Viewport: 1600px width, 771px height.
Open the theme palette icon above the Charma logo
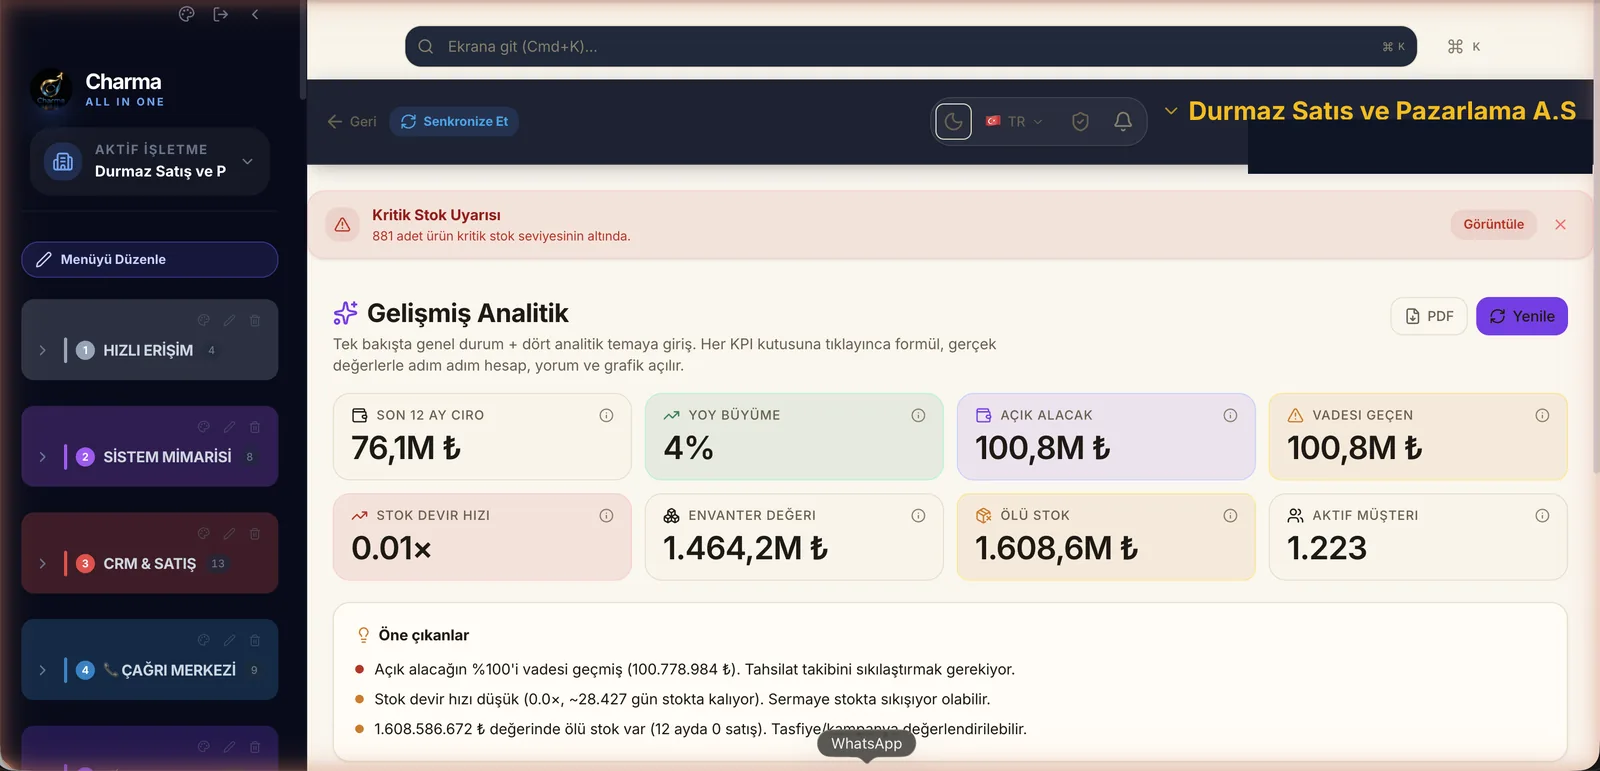tap(186, 14)
